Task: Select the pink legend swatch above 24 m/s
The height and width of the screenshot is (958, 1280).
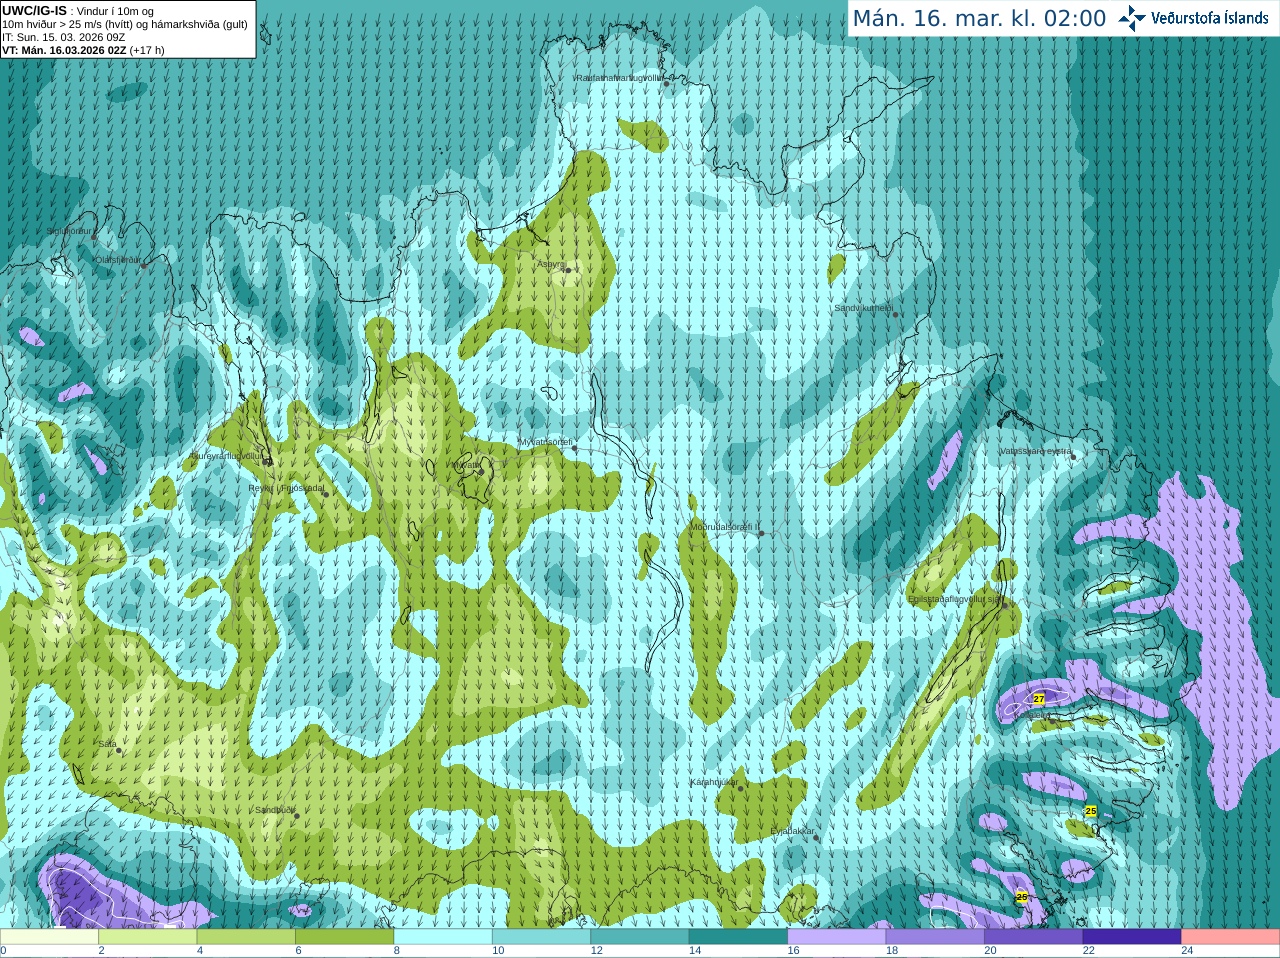Action: pyautogui.click(x=1231, y=937)
